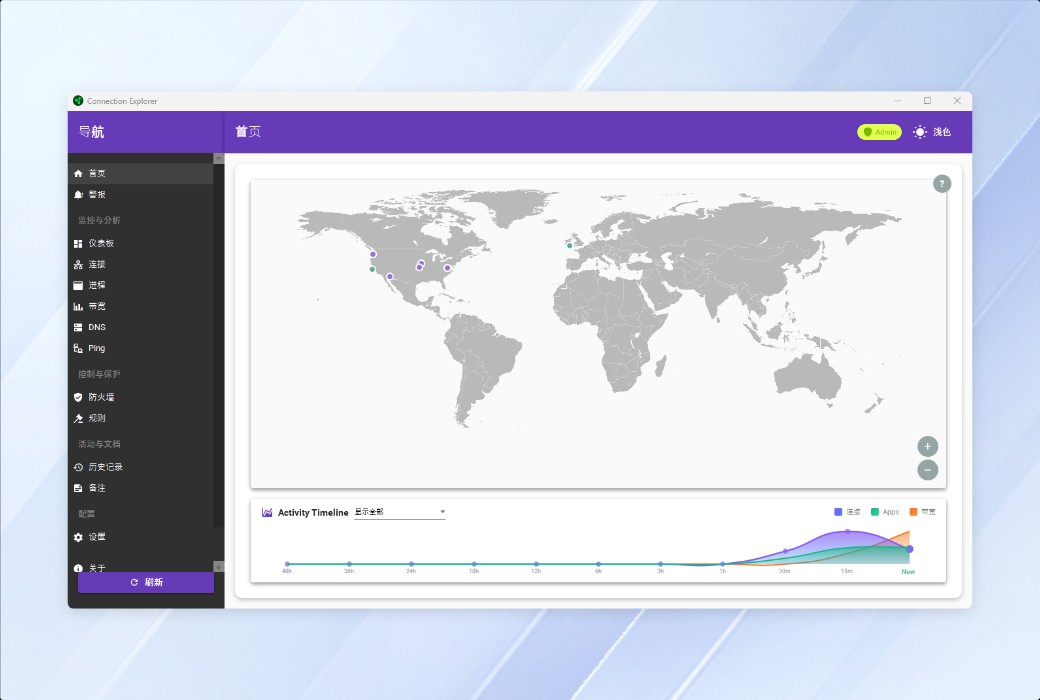Image resolution: width=1040 pixels, height=700 pixels.
Task: Maximize the Connection Explorer window
Action: point(927,101)
